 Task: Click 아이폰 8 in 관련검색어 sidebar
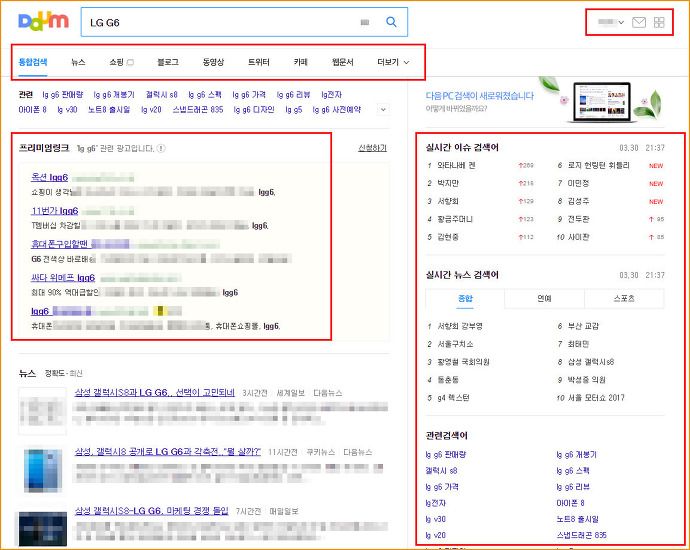pos(570,503)
